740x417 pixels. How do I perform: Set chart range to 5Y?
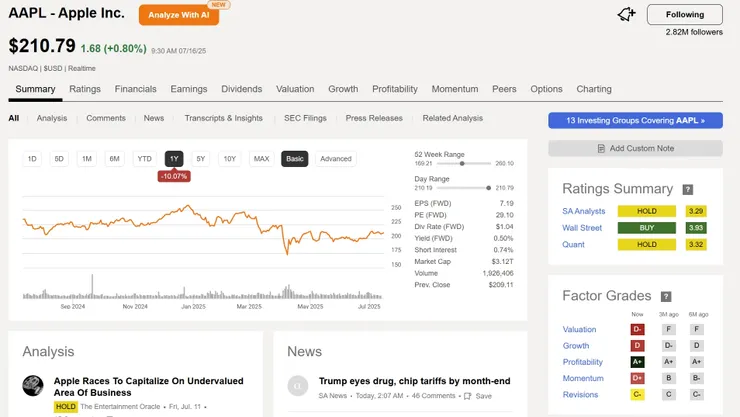pos(201,159)
